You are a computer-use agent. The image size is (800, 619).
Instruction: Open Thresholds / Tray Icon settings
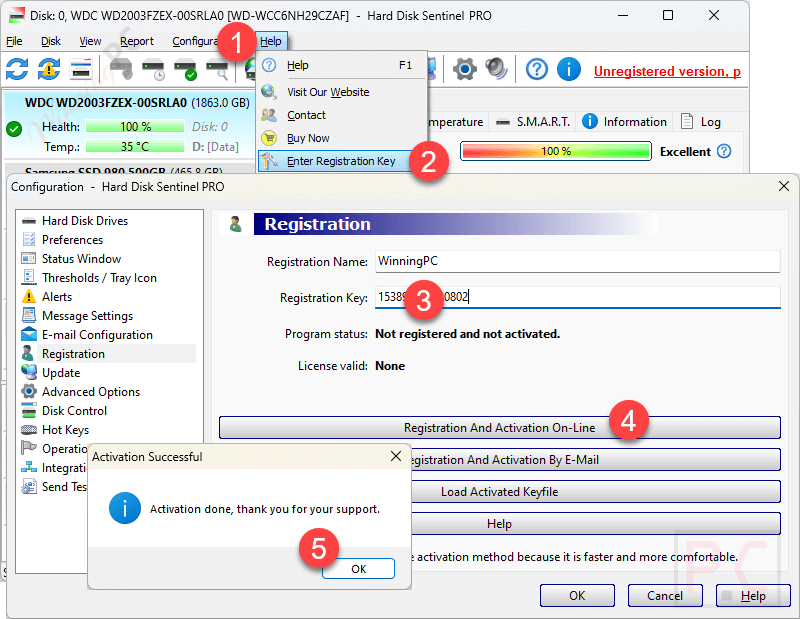(99, 278)
